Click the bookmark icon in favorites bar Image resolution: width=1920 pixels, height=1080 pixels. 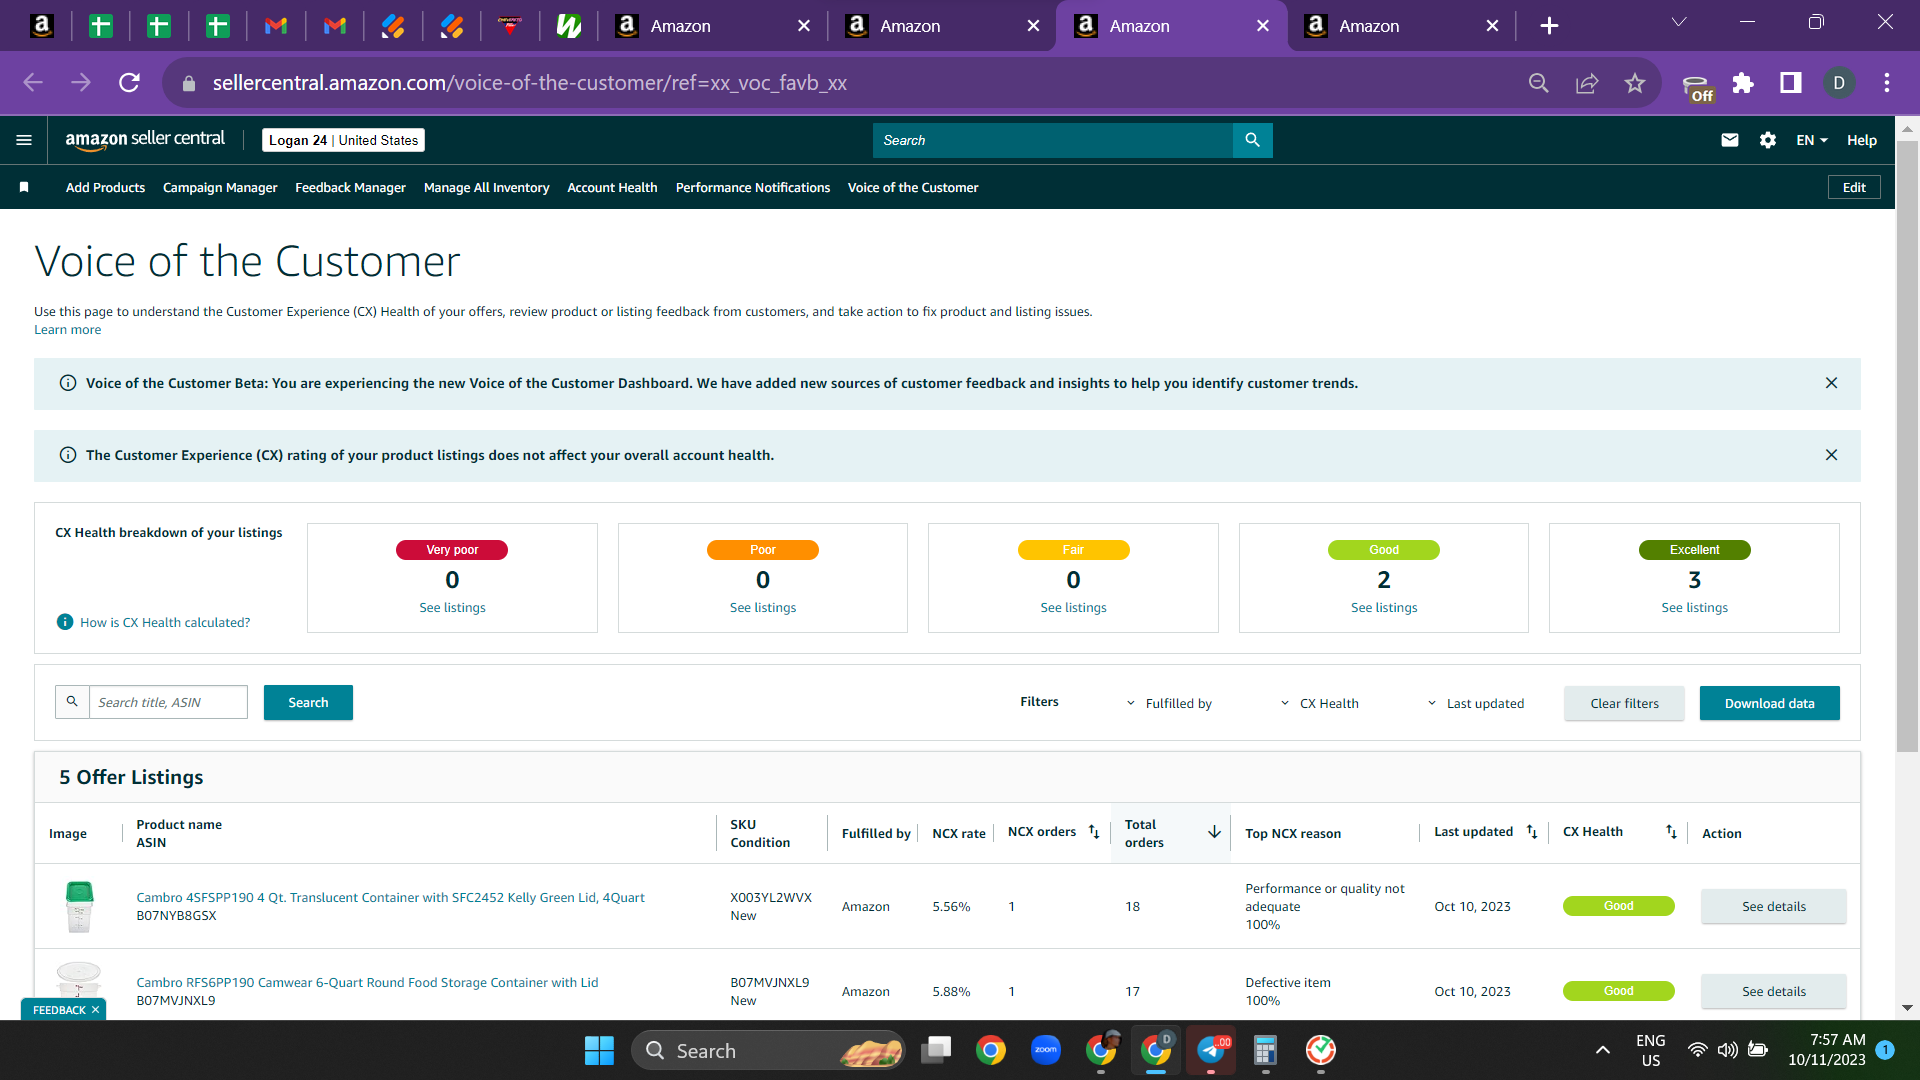24,187
